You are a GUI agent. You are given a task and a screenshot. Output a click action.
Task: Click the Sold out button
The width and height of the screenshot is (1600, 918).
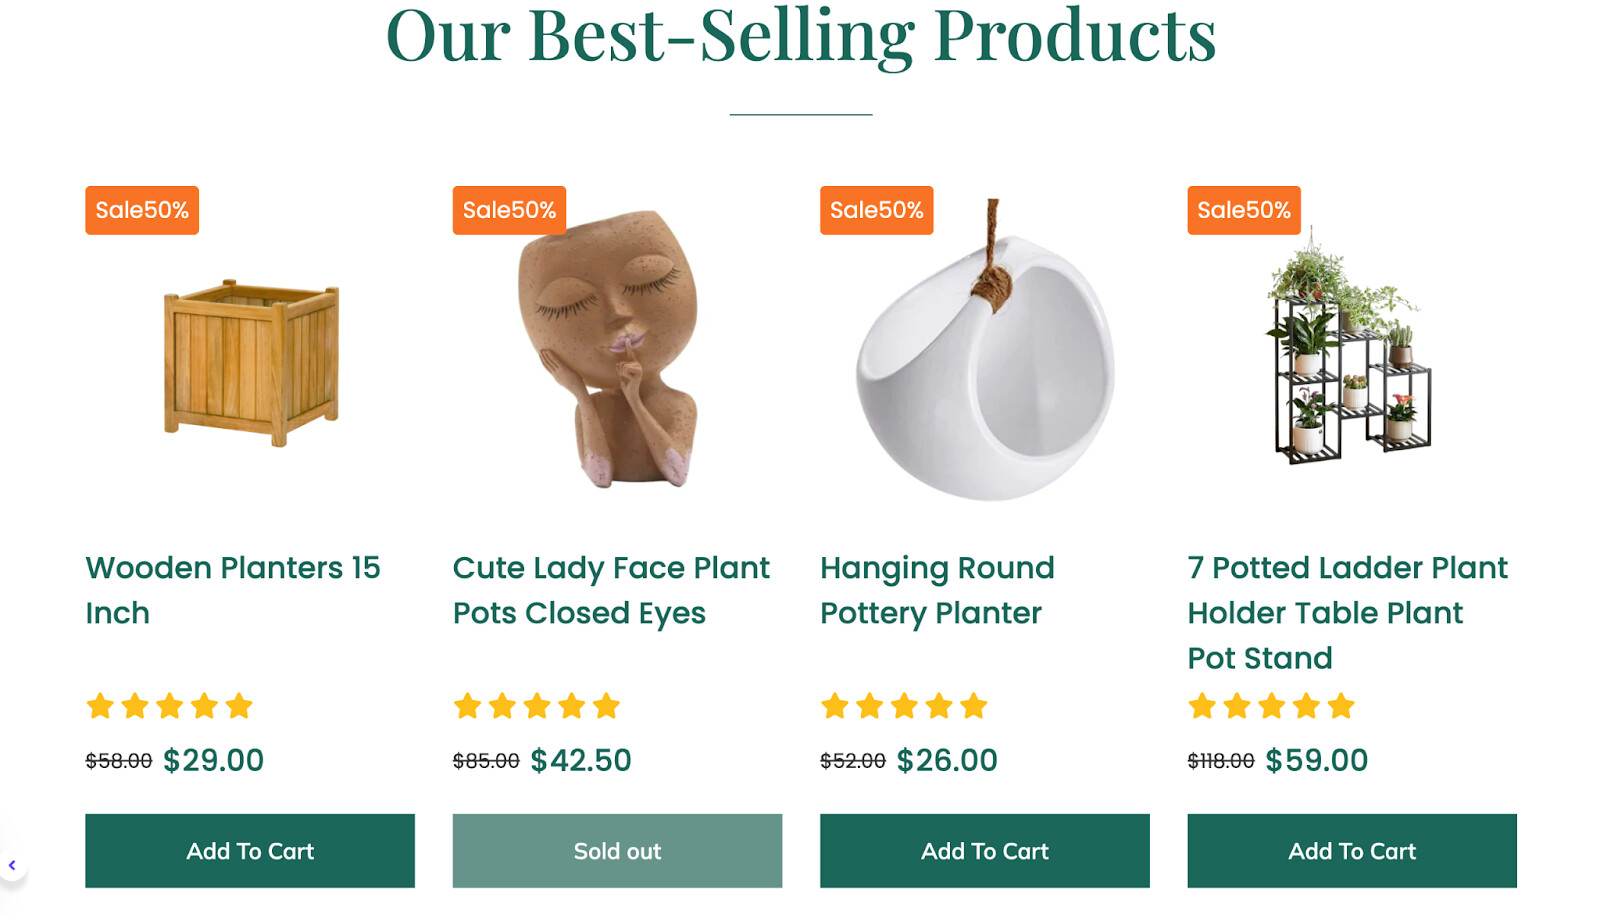617,851
